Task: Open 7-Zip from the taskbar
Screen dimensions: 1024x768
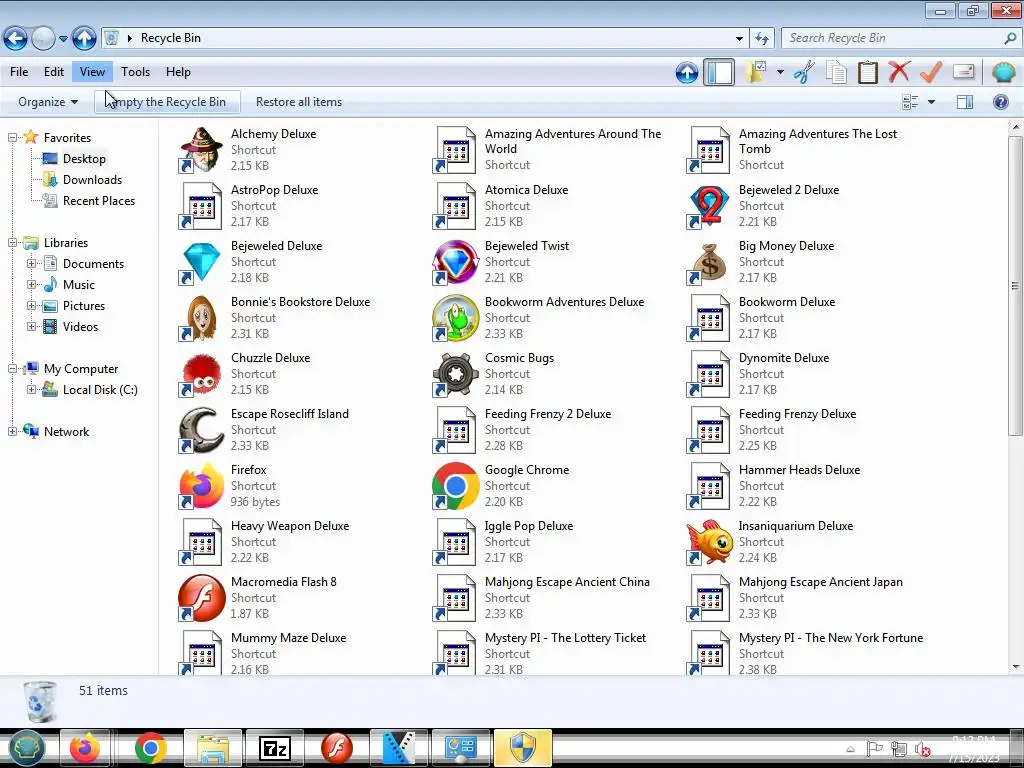Action: 274,748
